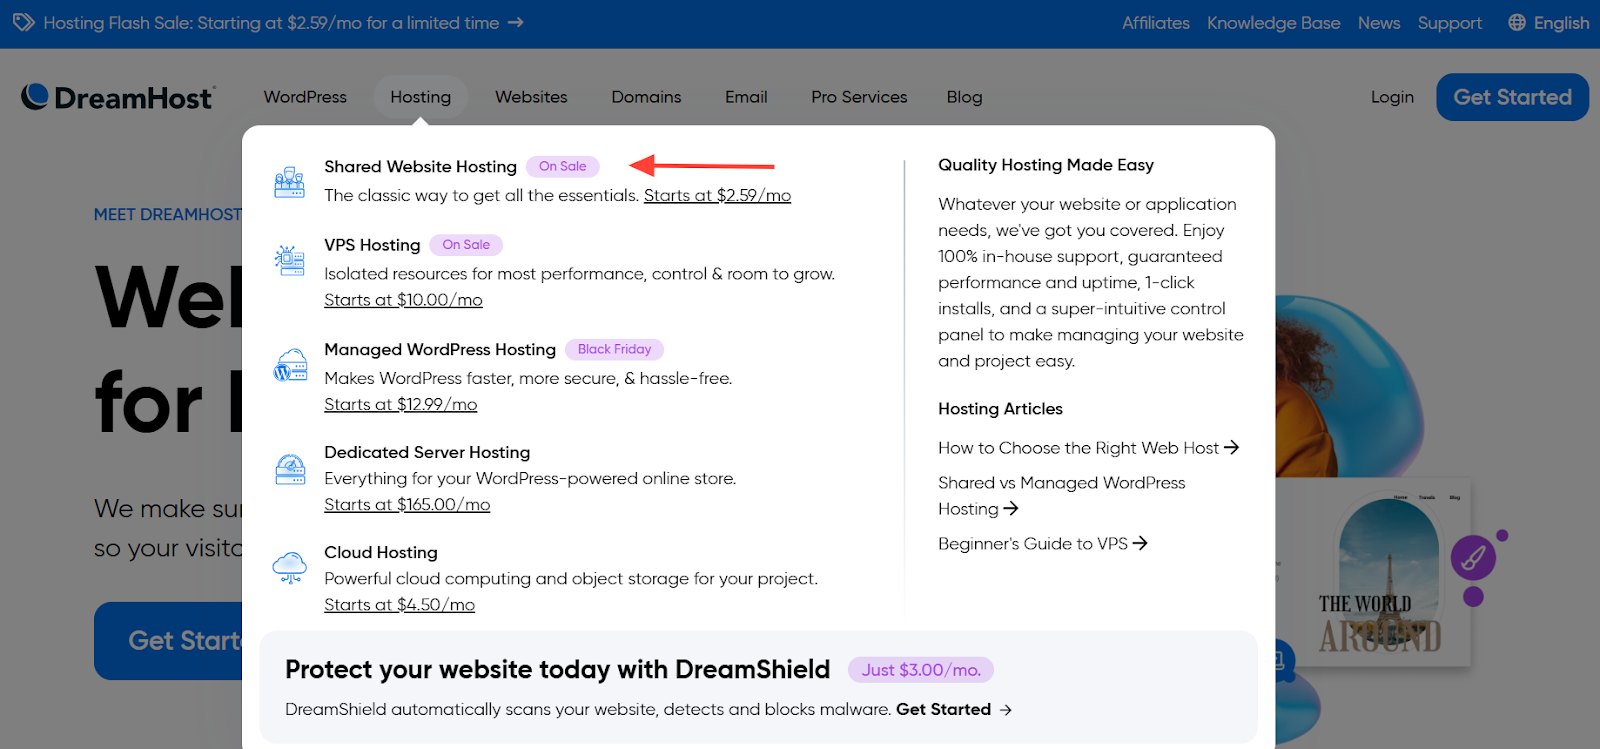1600x749 pixels.
Task: Open the Knowledge Base link
Action: click(1273, 23)
